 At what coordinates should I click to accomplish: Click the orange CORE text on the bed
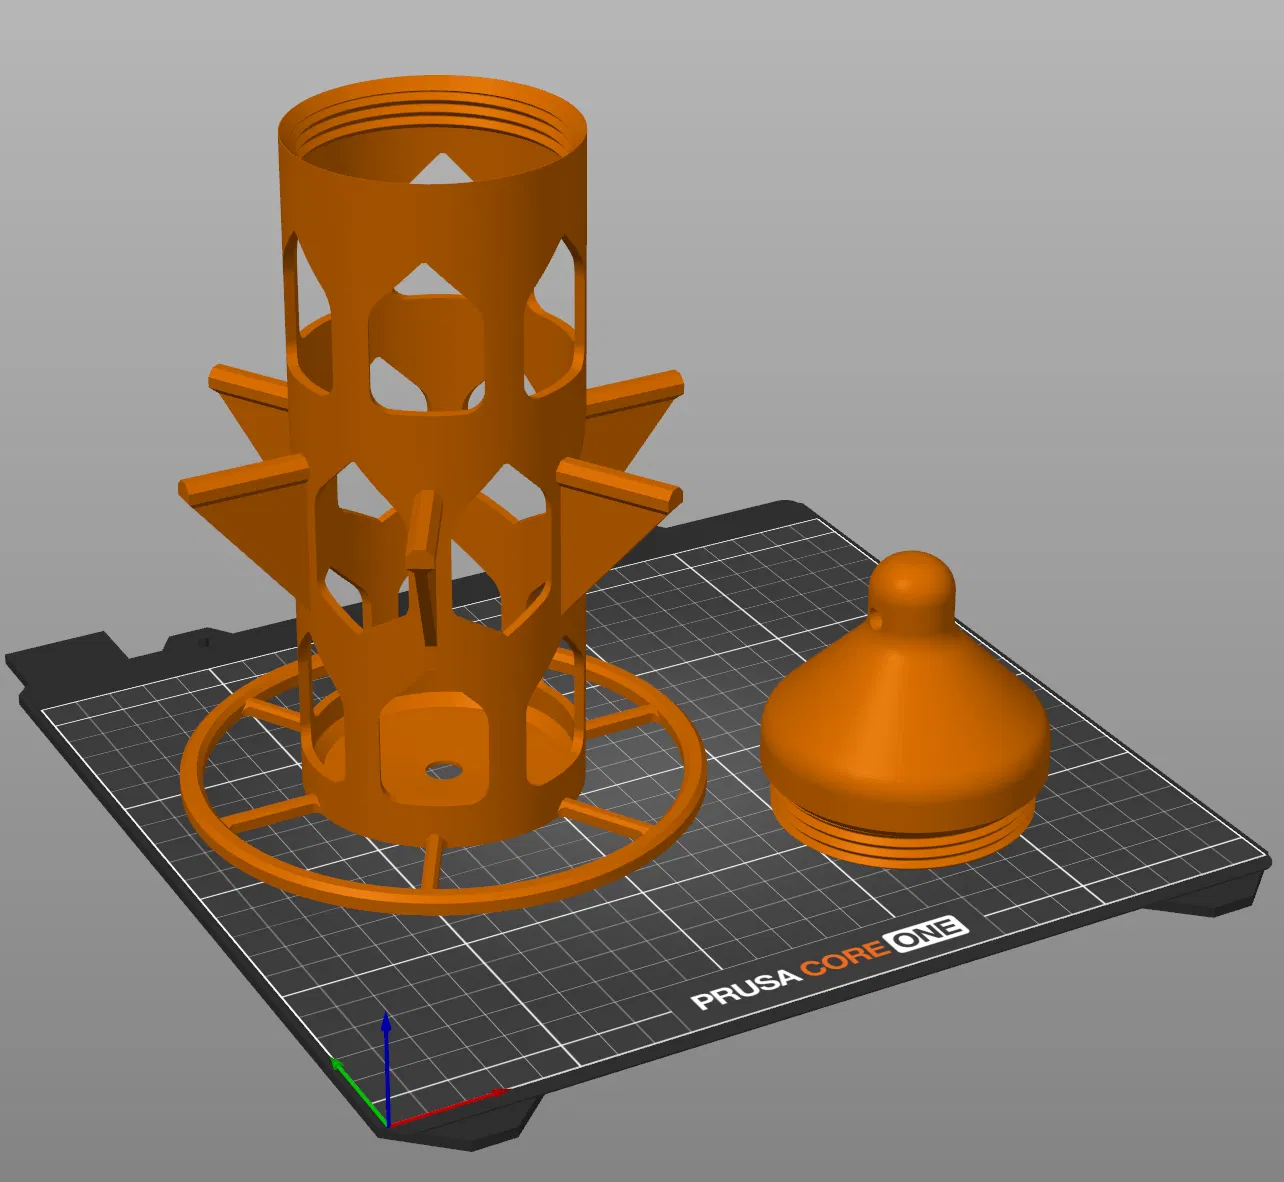tap(845, 958)
